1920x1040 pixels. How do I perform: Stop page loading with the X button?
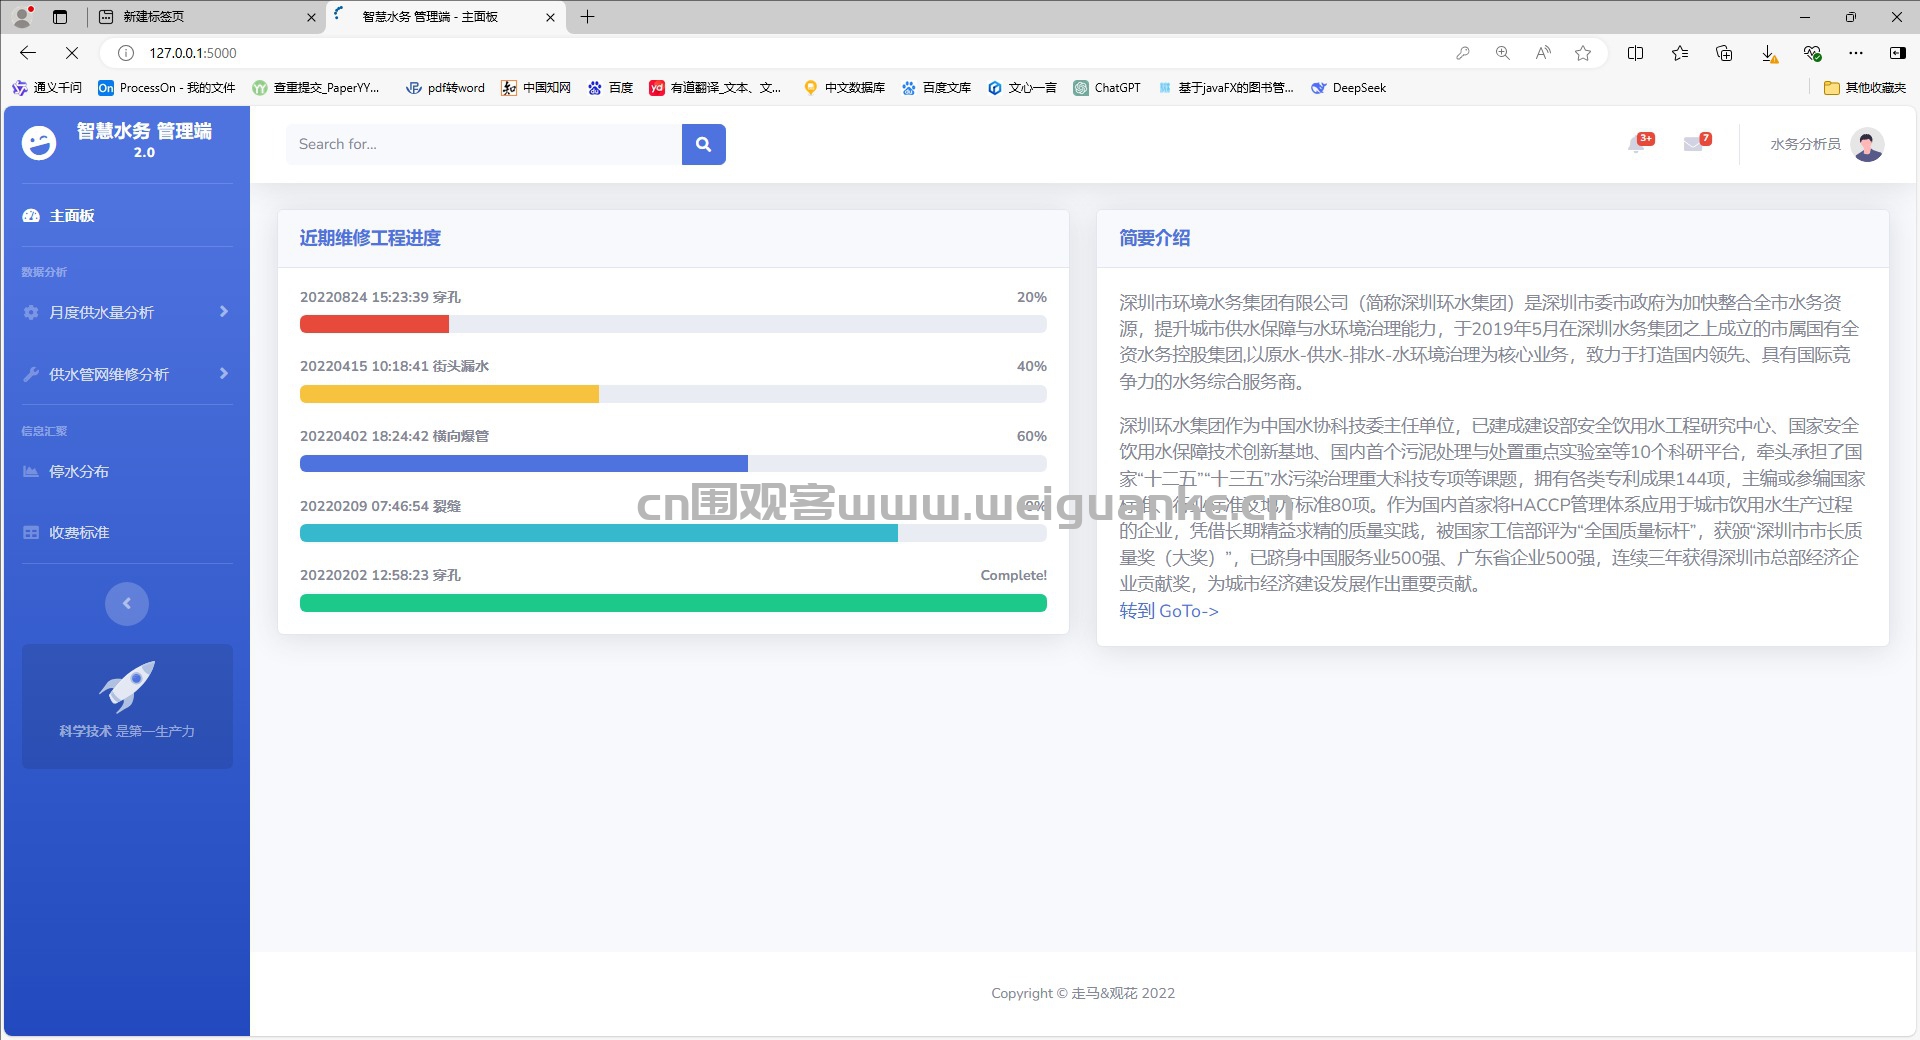pyautogui.click(x=72, y=53)
